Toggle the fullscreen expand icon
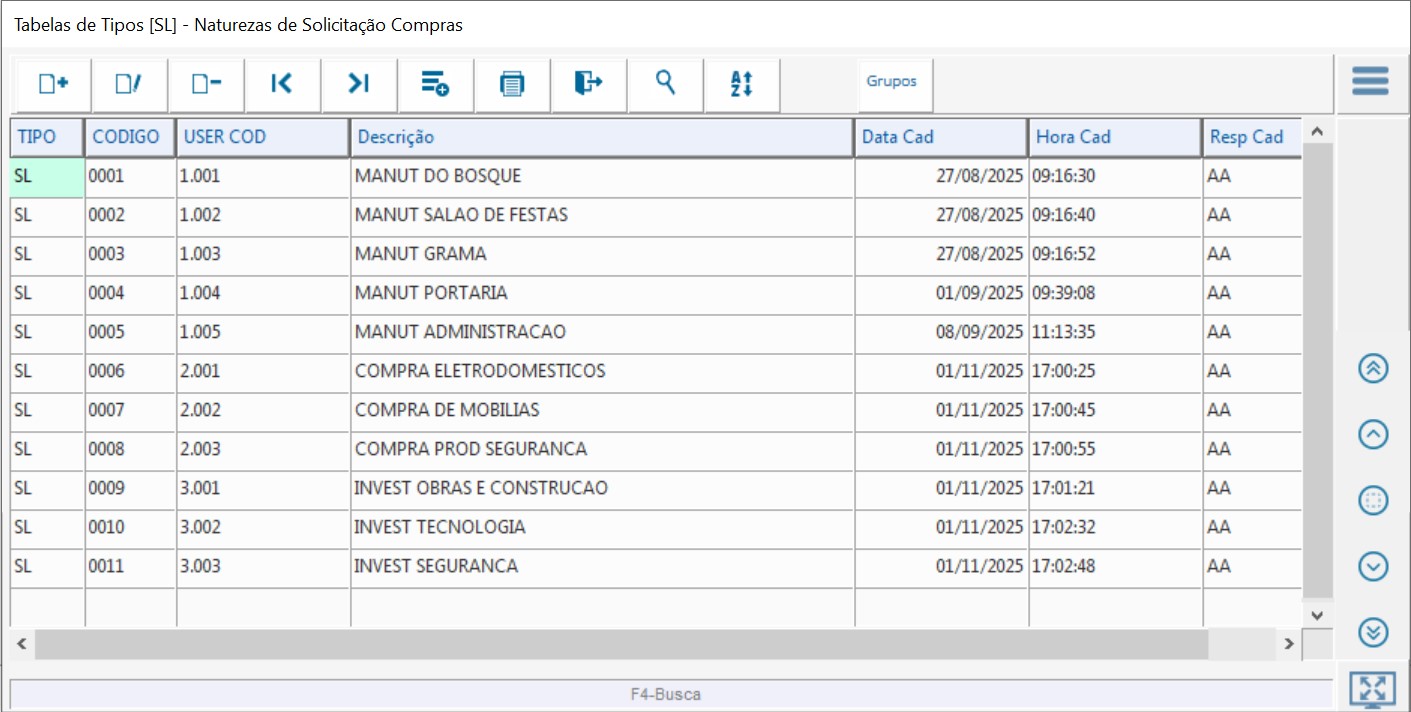This screenshot has width=1411, height=712. (1372, 690)
